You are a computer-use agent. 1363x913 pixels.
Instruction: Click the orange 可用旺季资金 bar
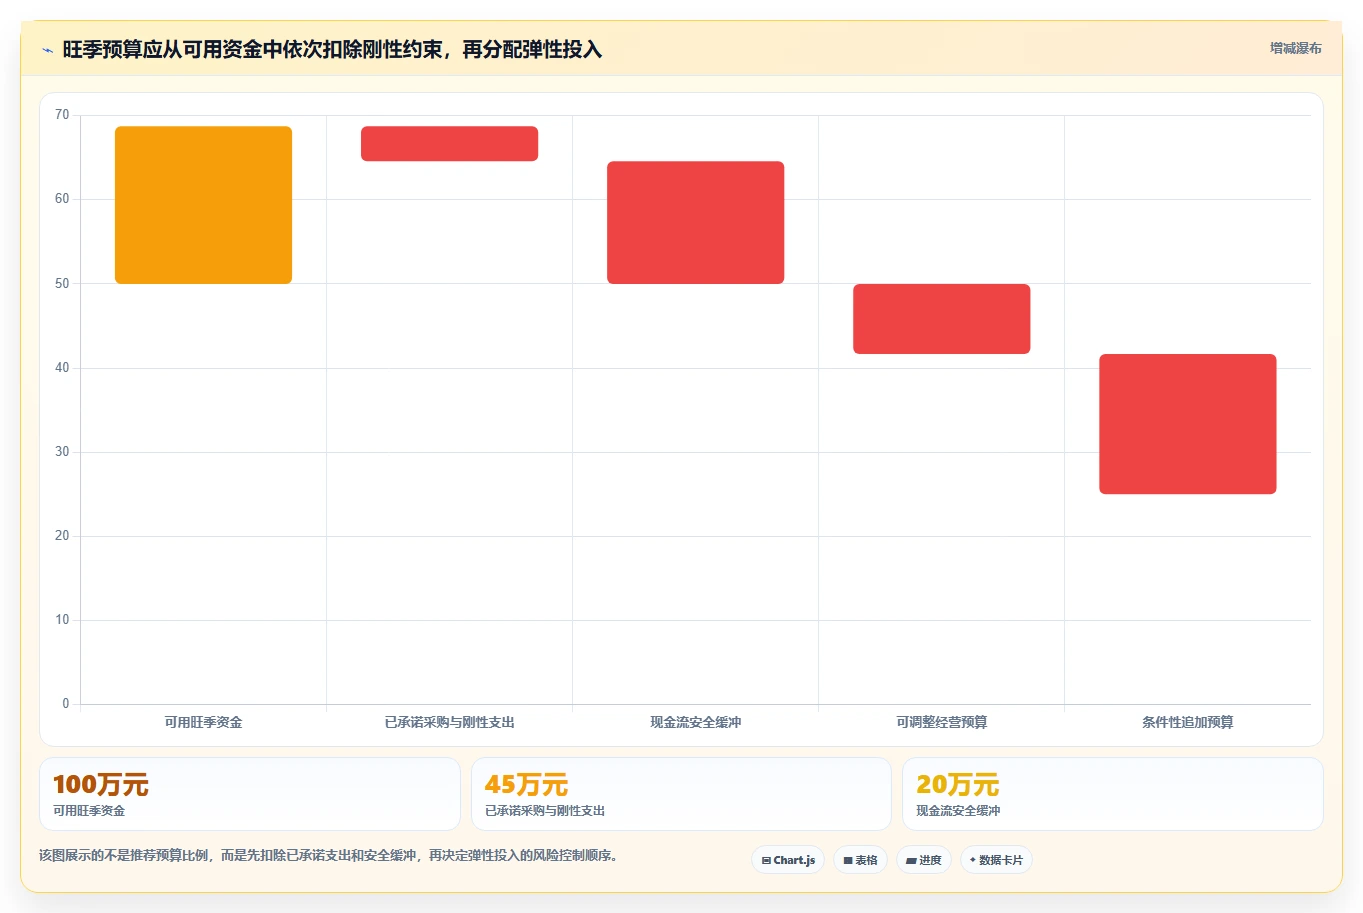(x=204, y=205)
